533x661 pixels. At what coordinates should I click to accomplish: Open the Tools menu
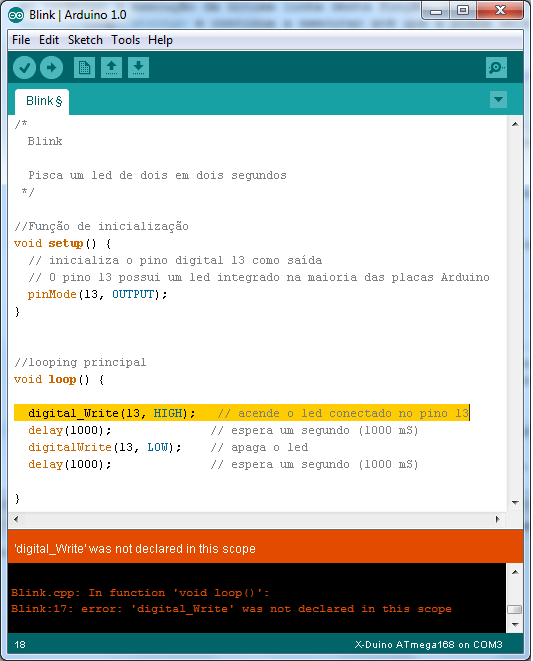point(125,40)
